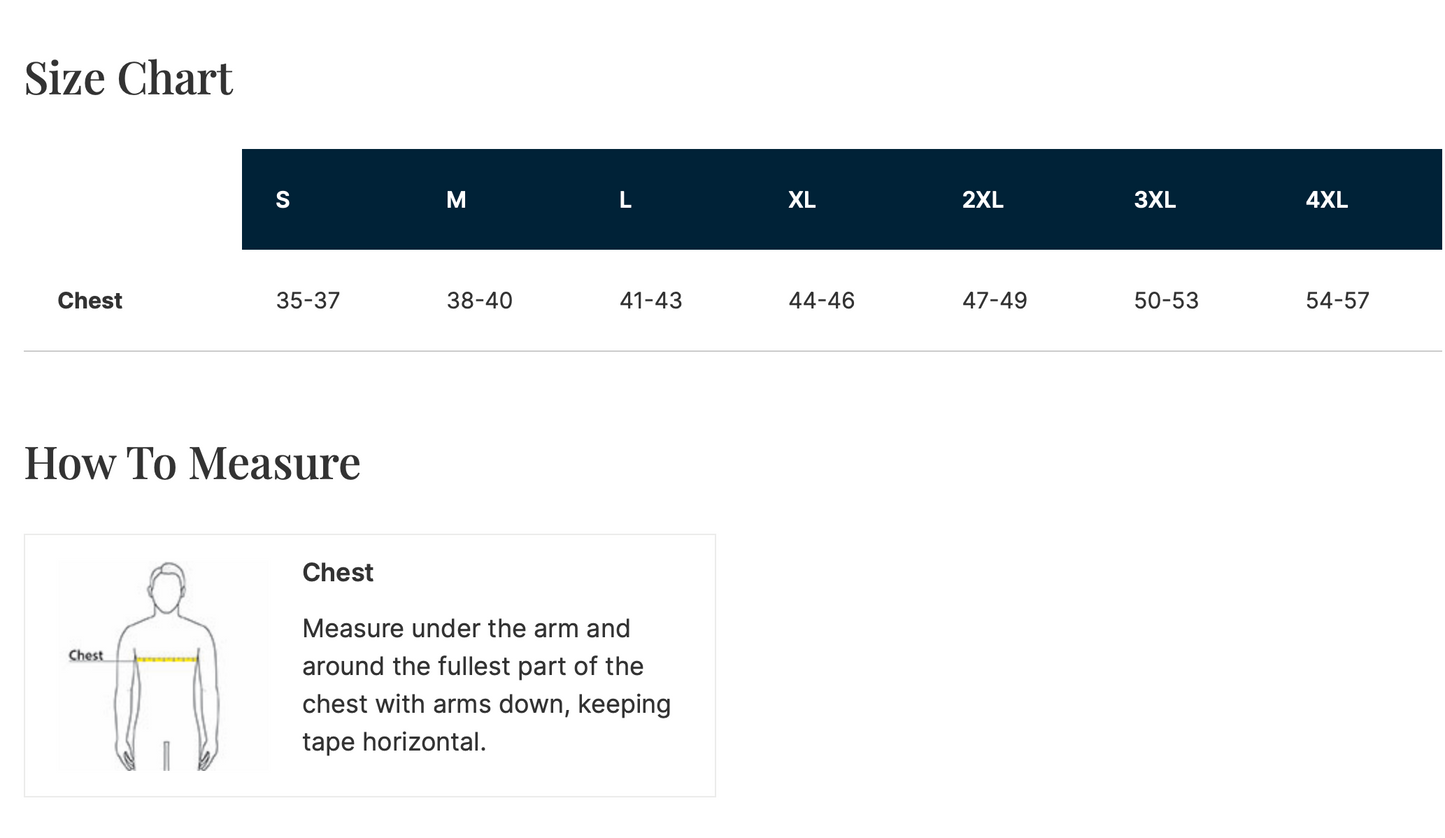Viewport: 1445px width, 838px height.
Task: Click the Size Chart heading
Action: [128, 78]
